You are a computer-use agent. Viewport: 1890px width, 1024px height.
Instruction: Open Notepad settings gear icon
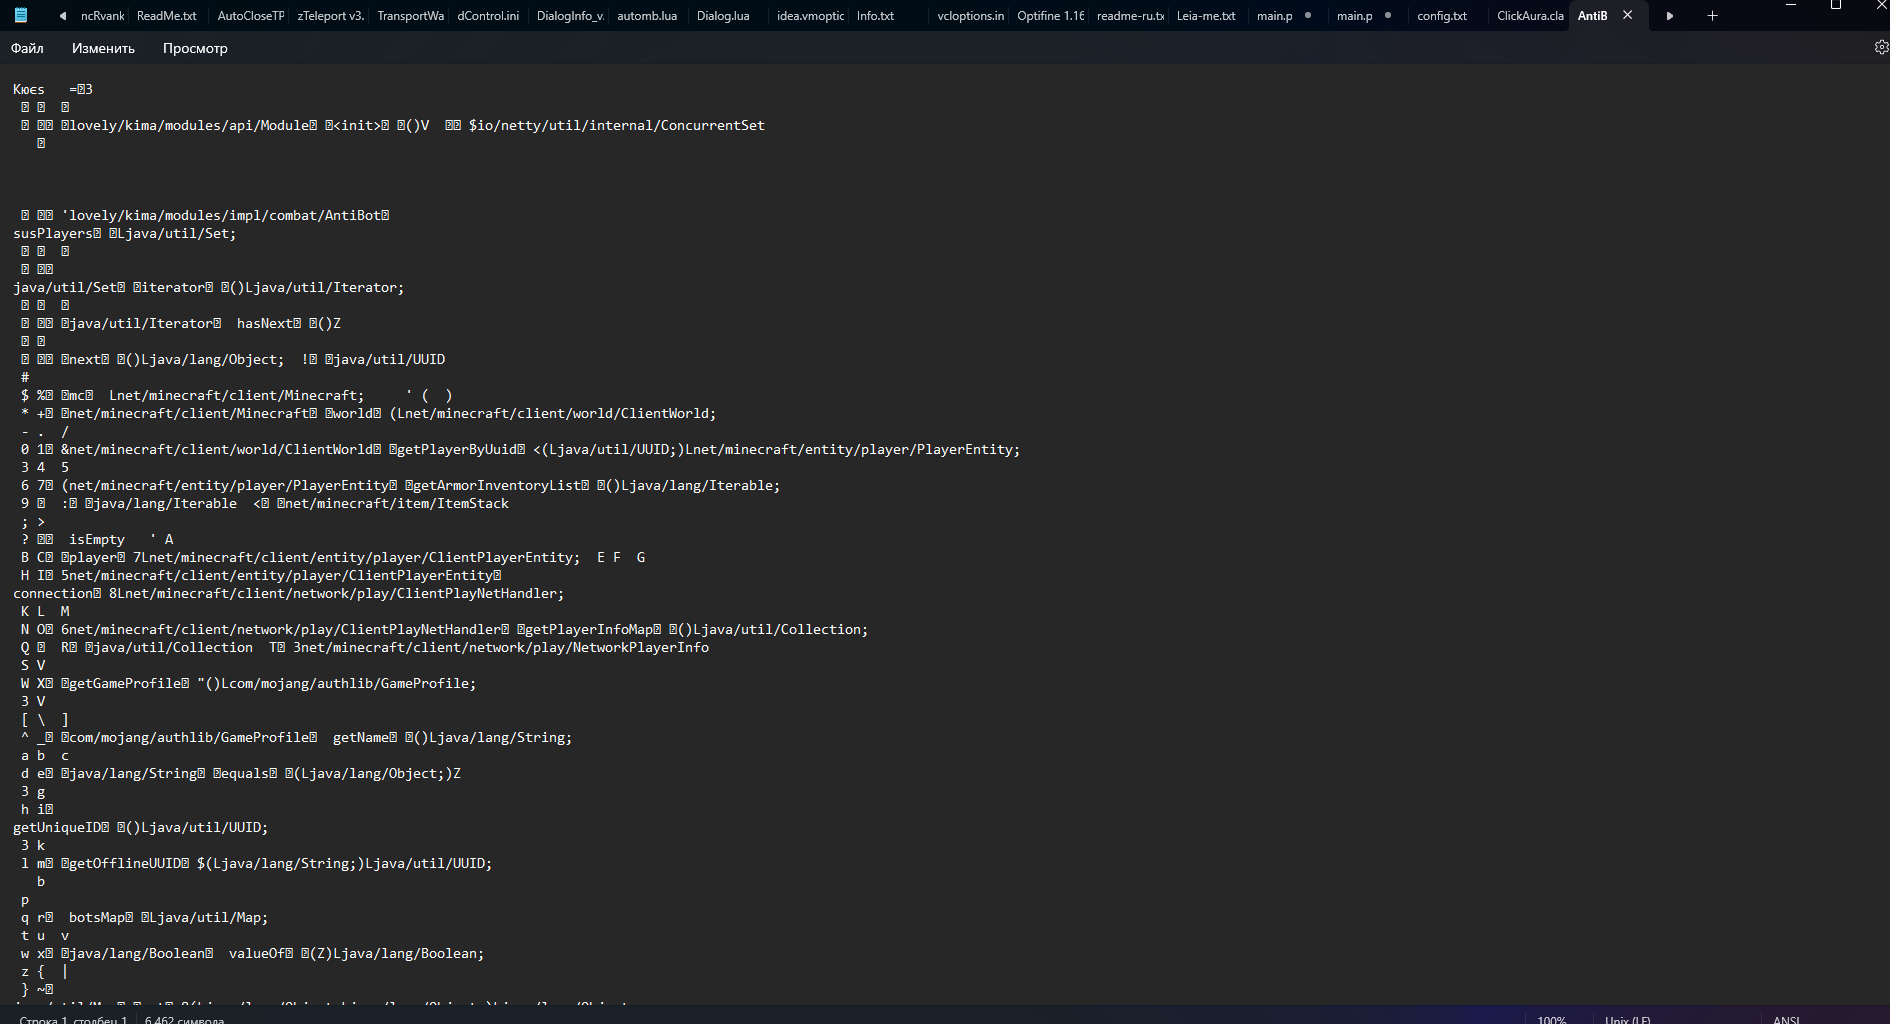point(1880,47)
